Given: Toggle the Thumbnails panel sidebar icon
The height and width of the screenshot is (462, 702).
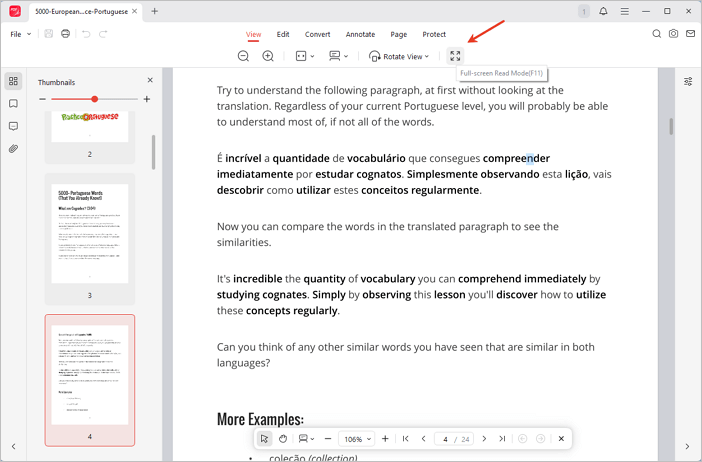Looking at the screenshot, I should pos(13,81).
